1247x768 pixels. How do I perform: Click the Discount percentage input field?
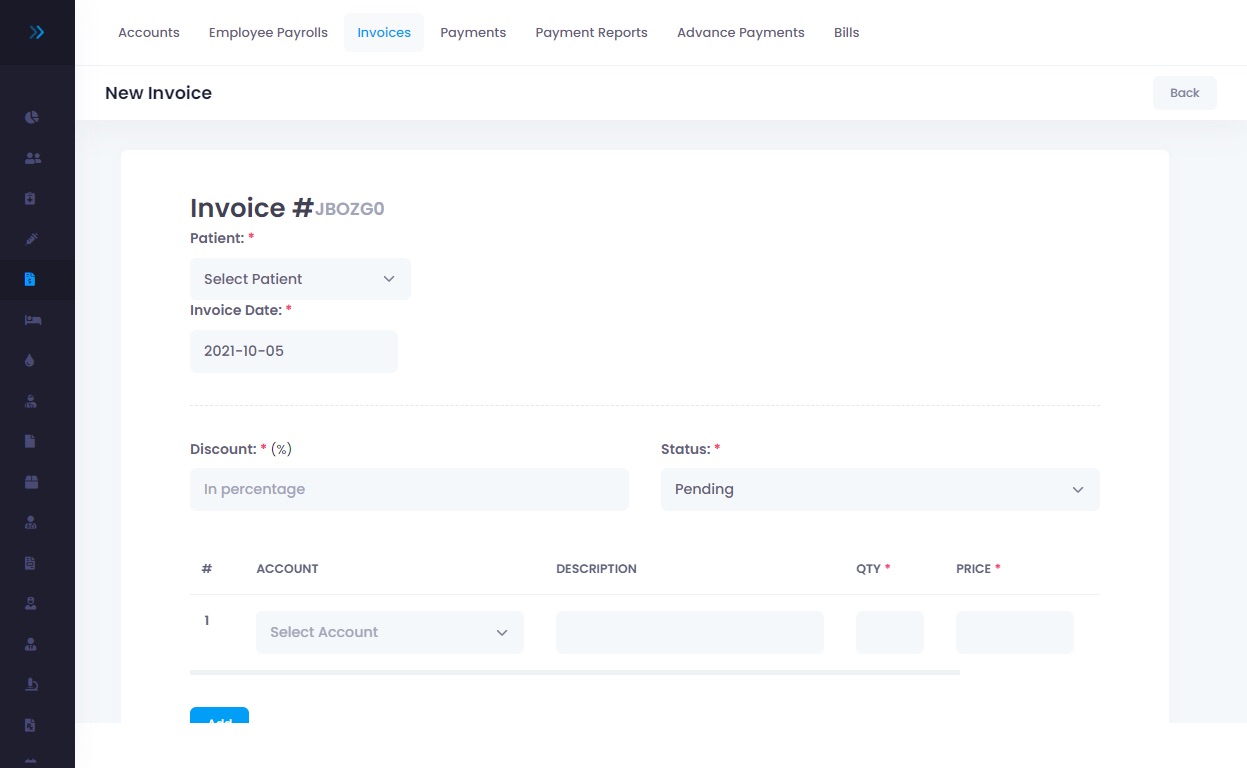point(409,489)
